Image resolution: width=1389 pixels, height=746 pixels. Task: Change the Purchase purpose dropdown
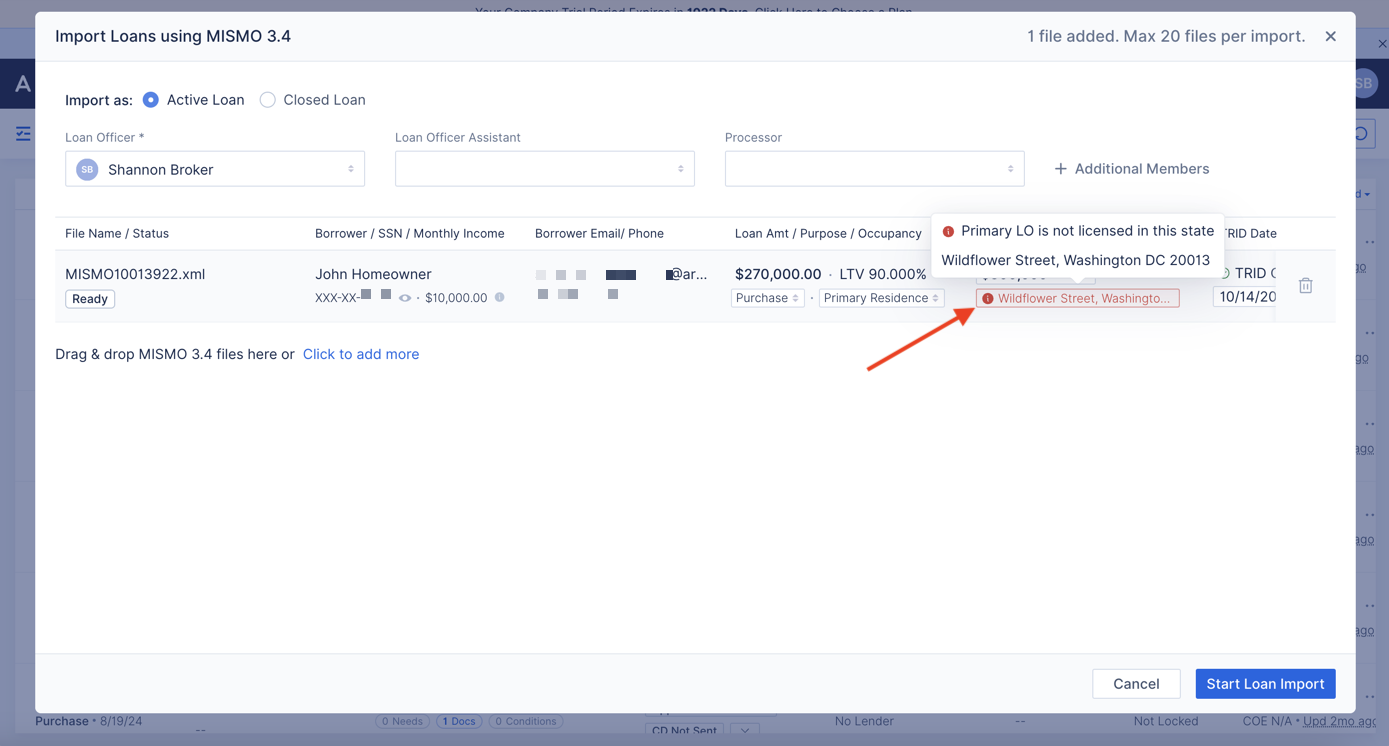pyautogui.click(x=767, y=298)
